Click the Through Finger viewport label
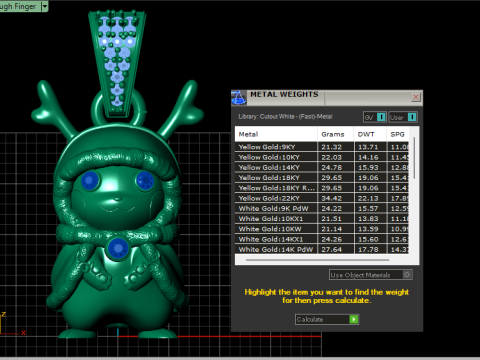This screenshot has width=480, height=360. pyautogui.click(x=18, y=6)
